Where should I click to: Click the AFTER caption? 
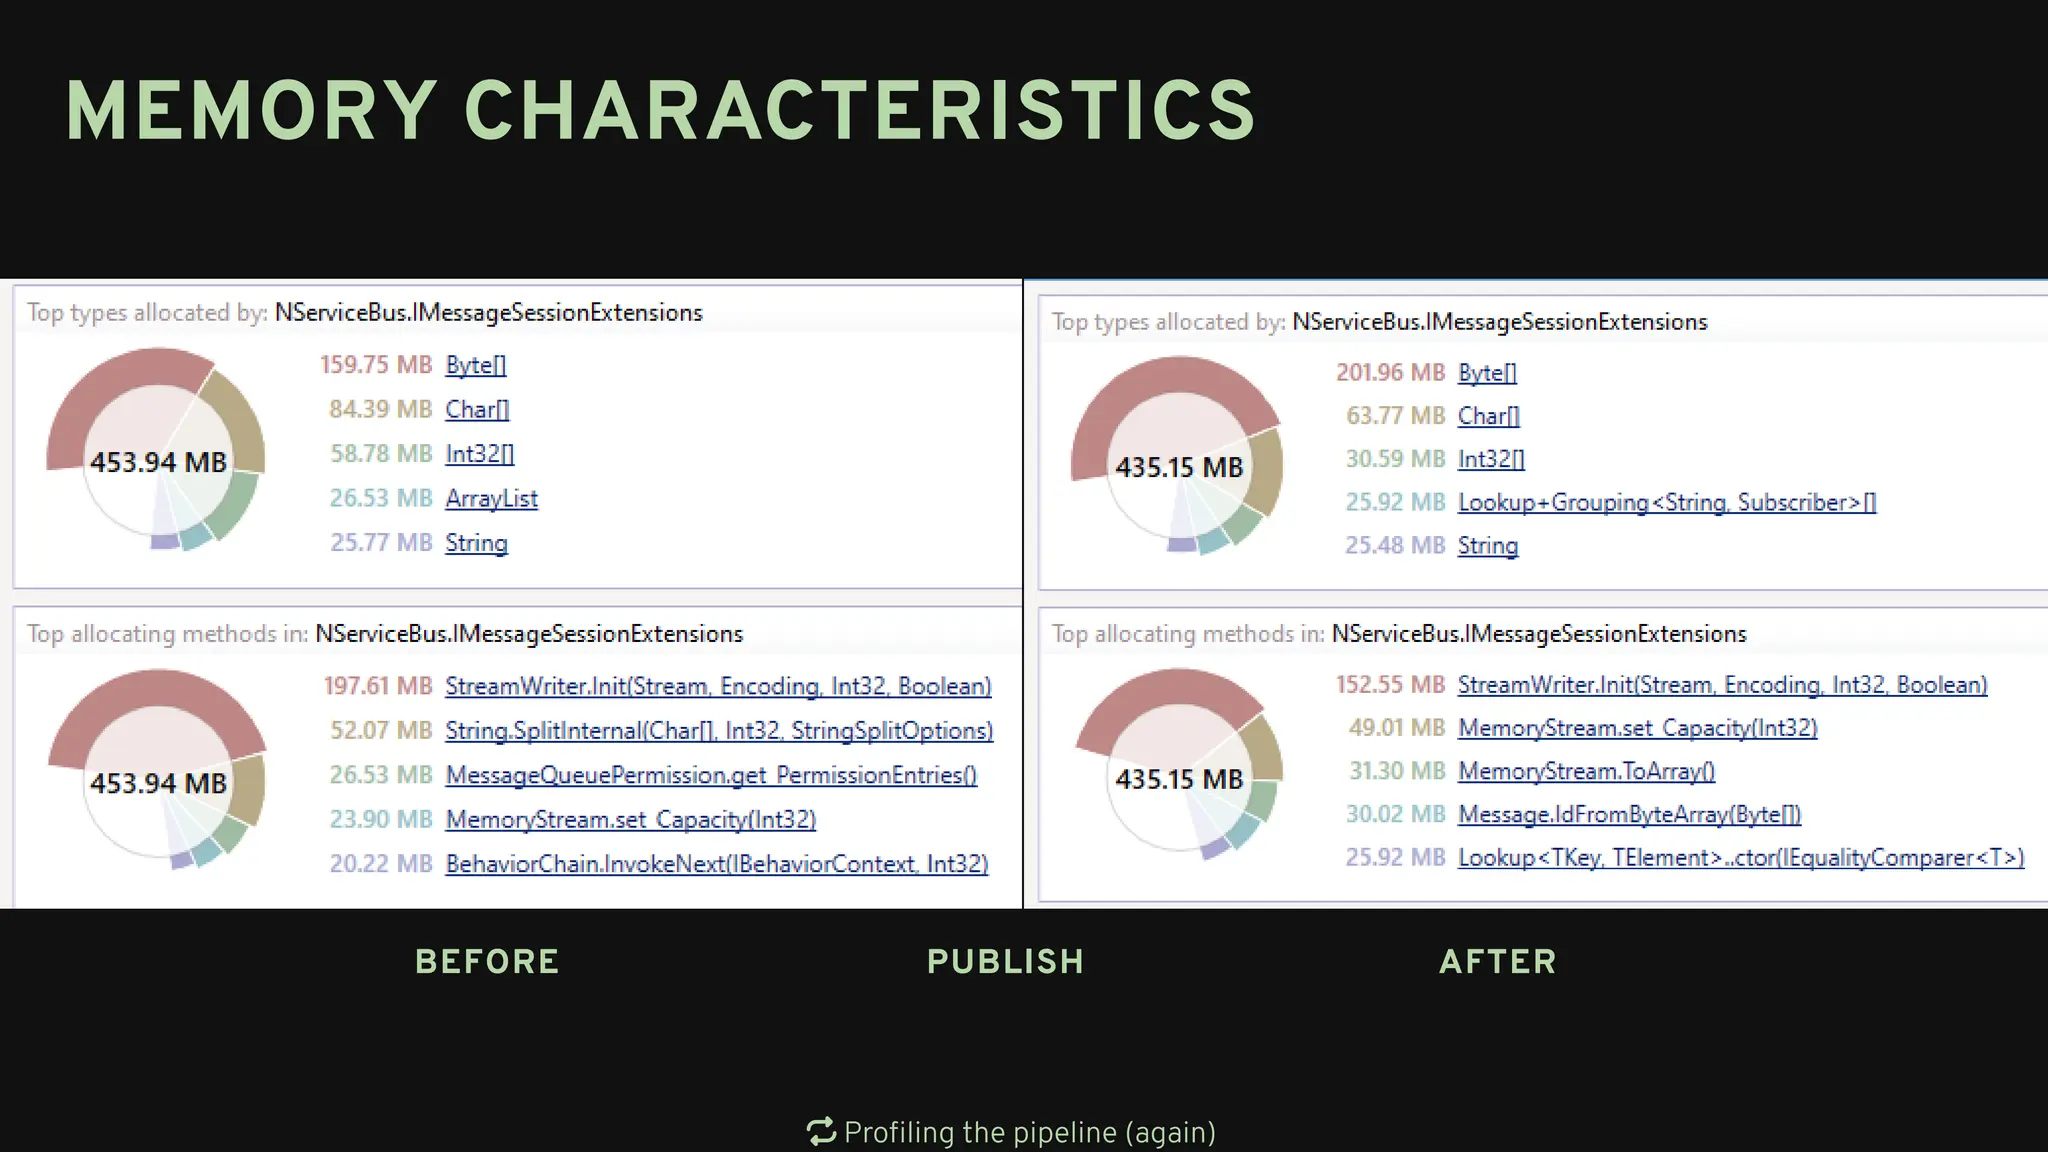[1498, 962]
